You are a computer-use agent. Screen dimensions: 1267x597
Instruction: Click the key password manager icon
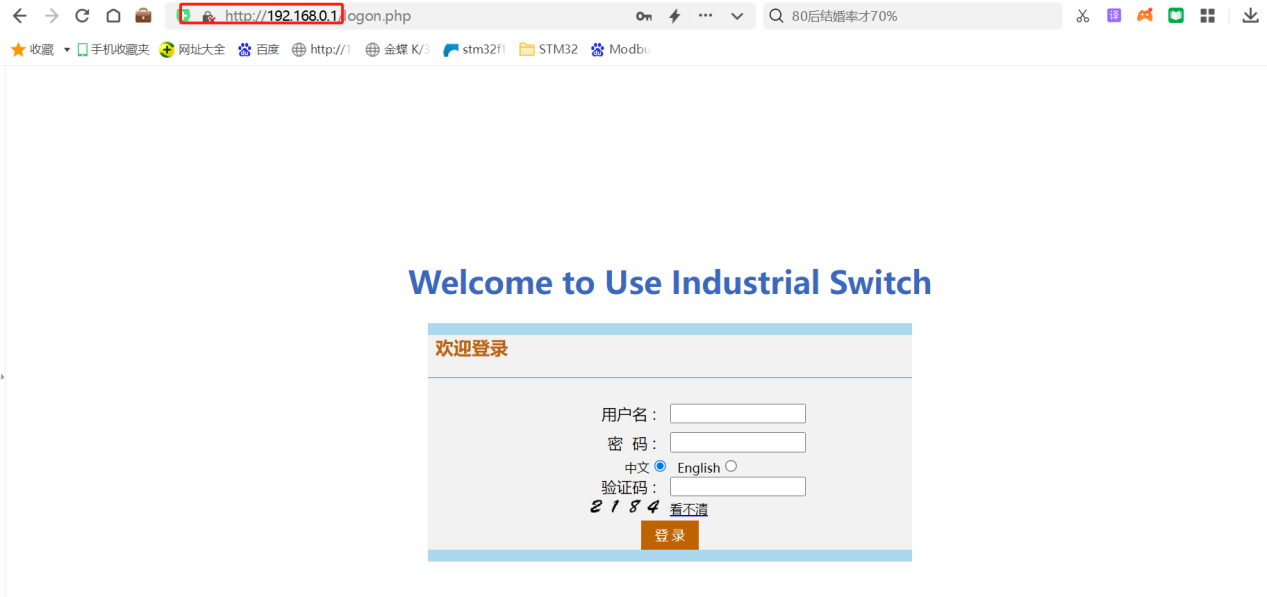(644, 16)
